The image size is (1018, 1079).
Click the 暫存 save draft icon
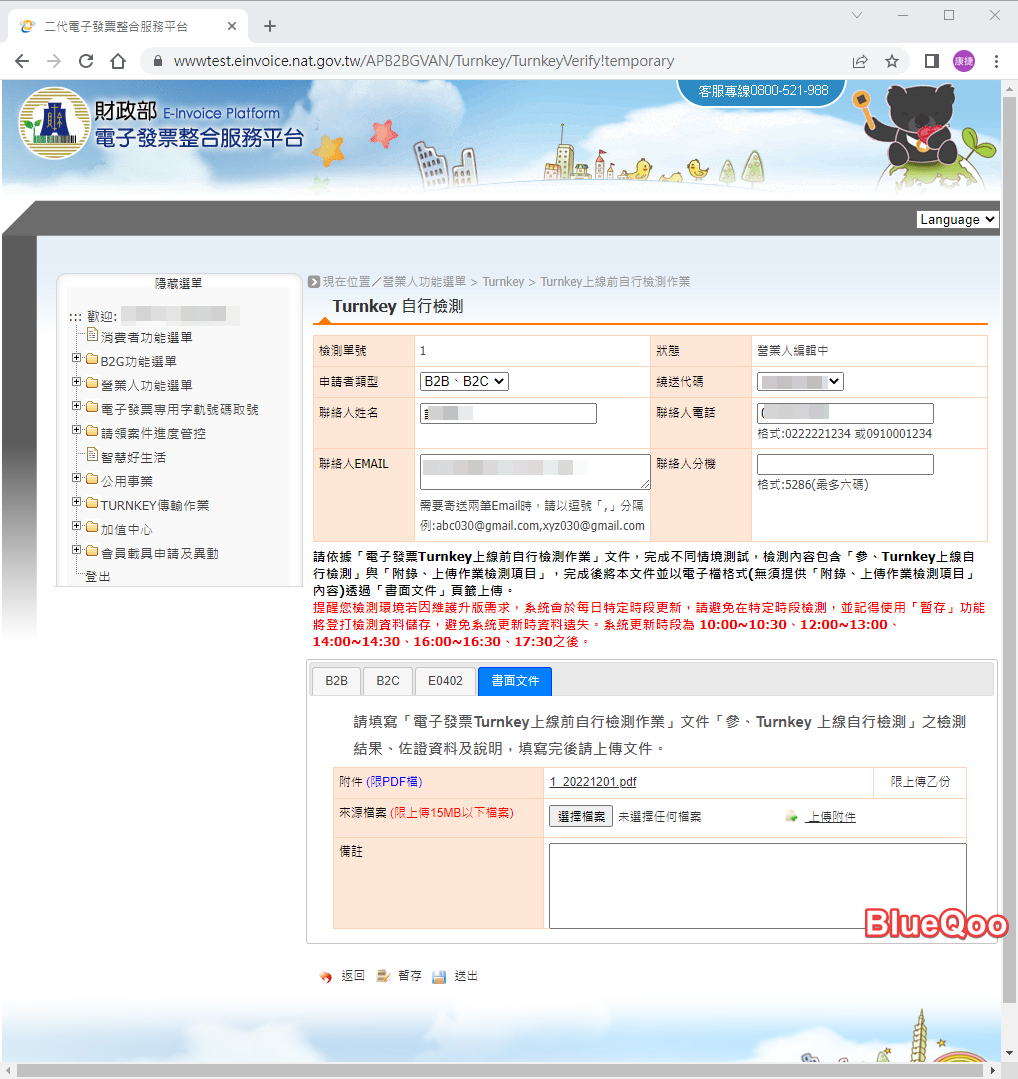pos(383,976)
